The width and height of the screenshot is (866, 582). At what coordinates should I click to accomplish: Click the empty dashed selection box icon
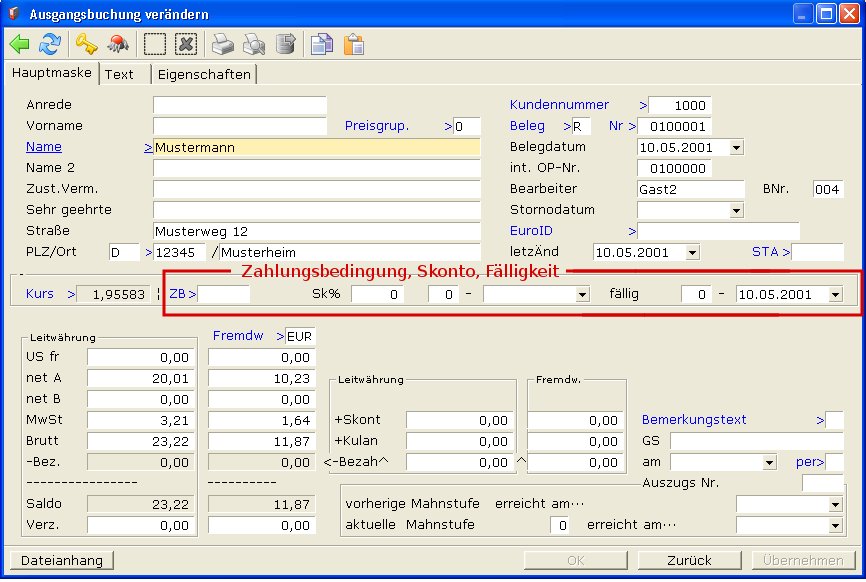coord(155,44)
